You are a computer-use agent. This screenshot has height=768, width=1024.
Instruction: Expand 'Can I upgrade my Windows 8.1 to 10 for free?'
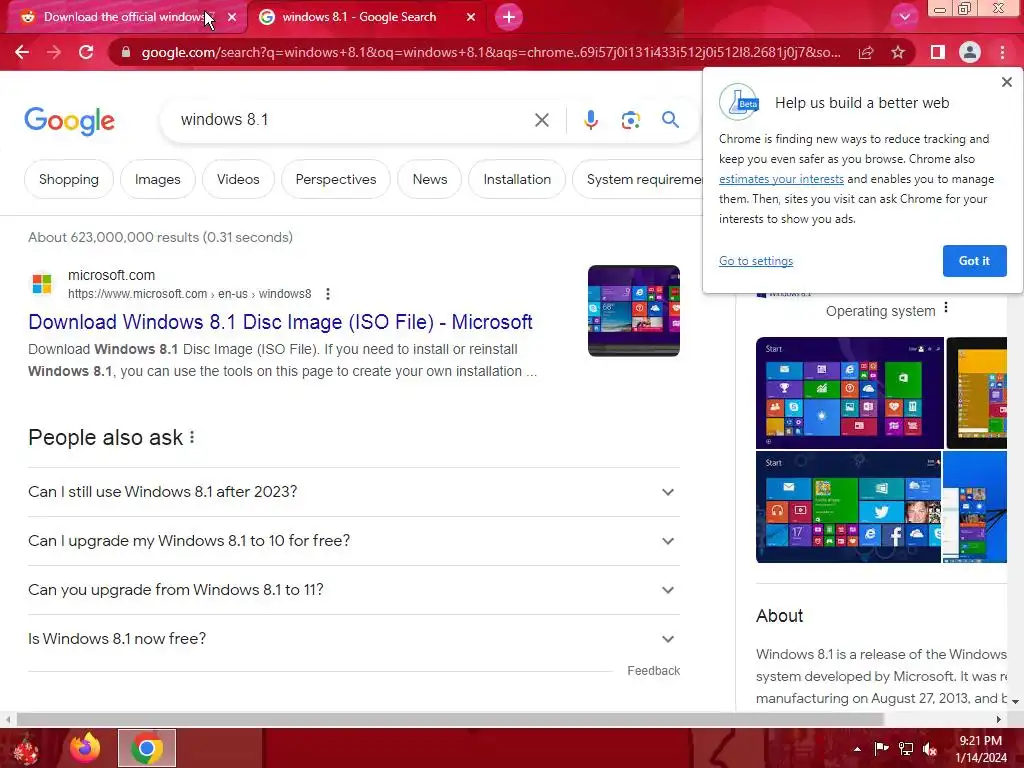[353, 541]
